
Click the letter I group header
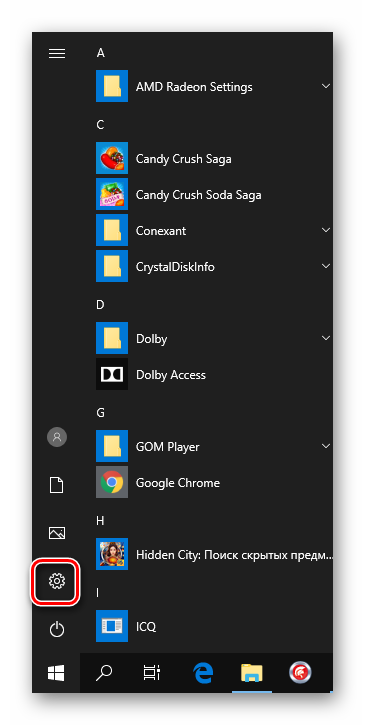pos(98,593)
